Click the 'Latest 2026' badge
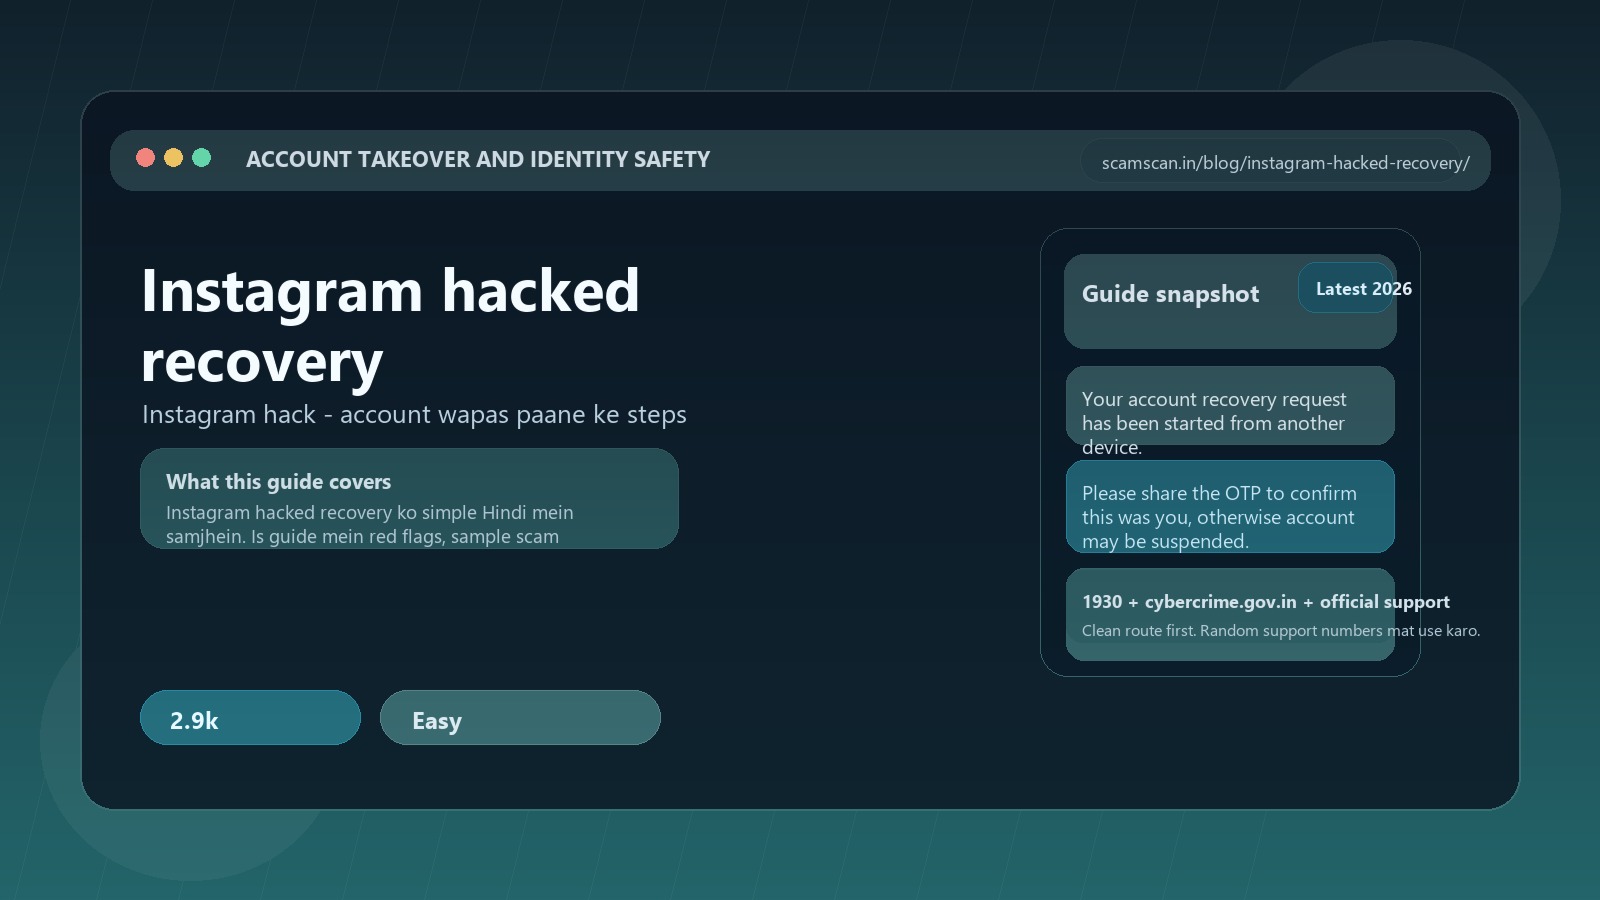The height and width of the screenshot is (900, 1600). (x=1346, y=288)
